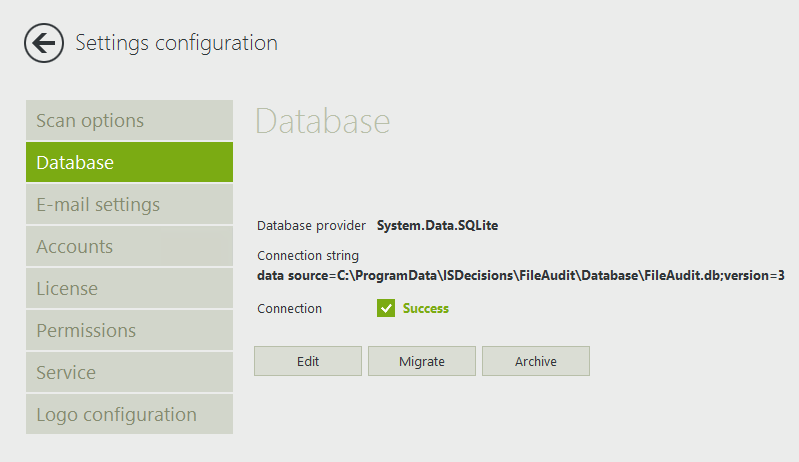The image size is (799, 462).
Task: Click the green Success status text
Action: 426,308
